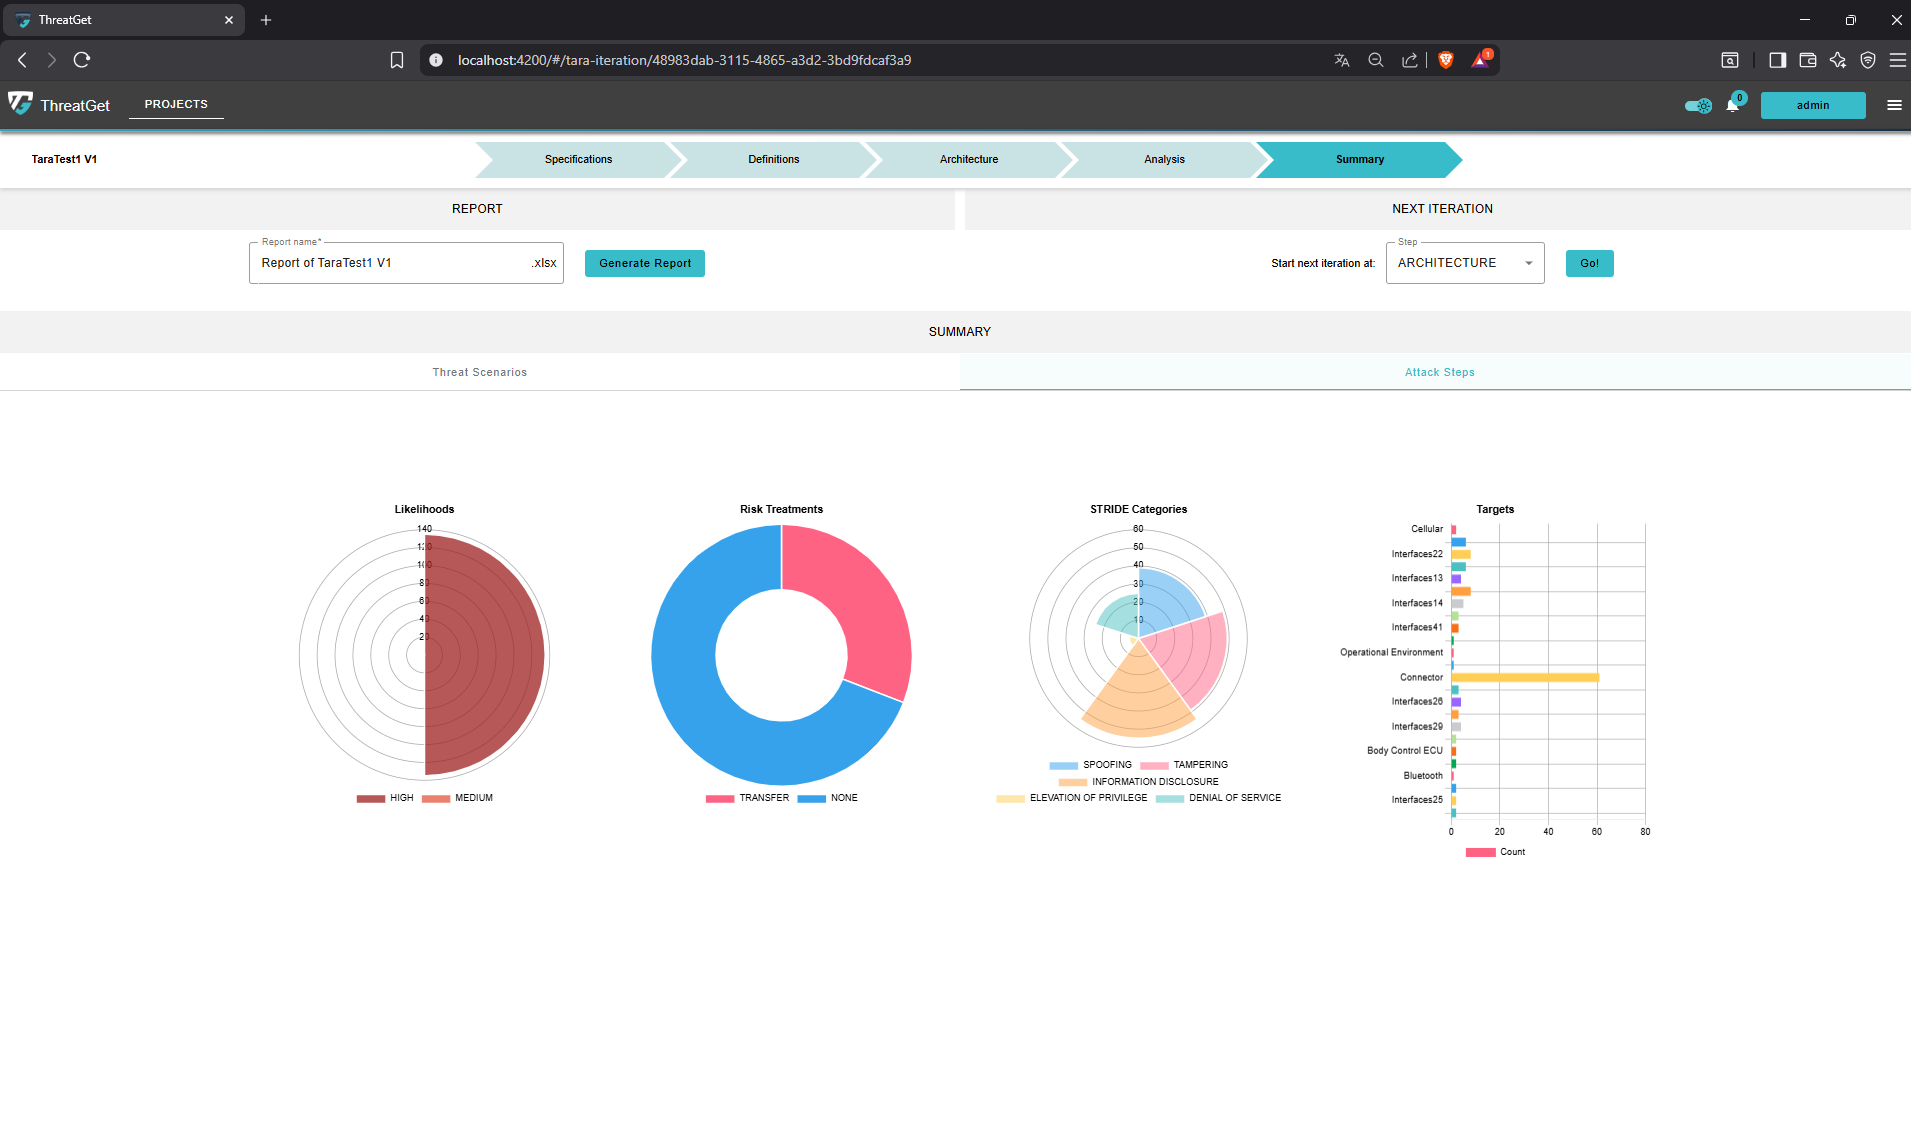Select the Attack Steps tab
The image size is (1911, 1148).
click(x=1439, y=372)
